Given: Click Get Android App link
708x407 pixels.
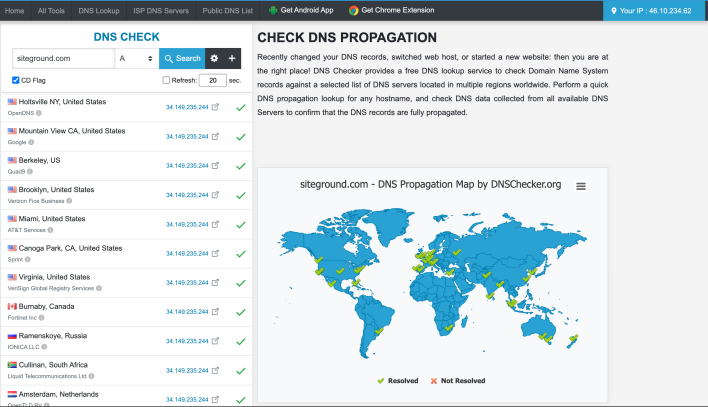Looking at the screenshot, I should (301, 10).
